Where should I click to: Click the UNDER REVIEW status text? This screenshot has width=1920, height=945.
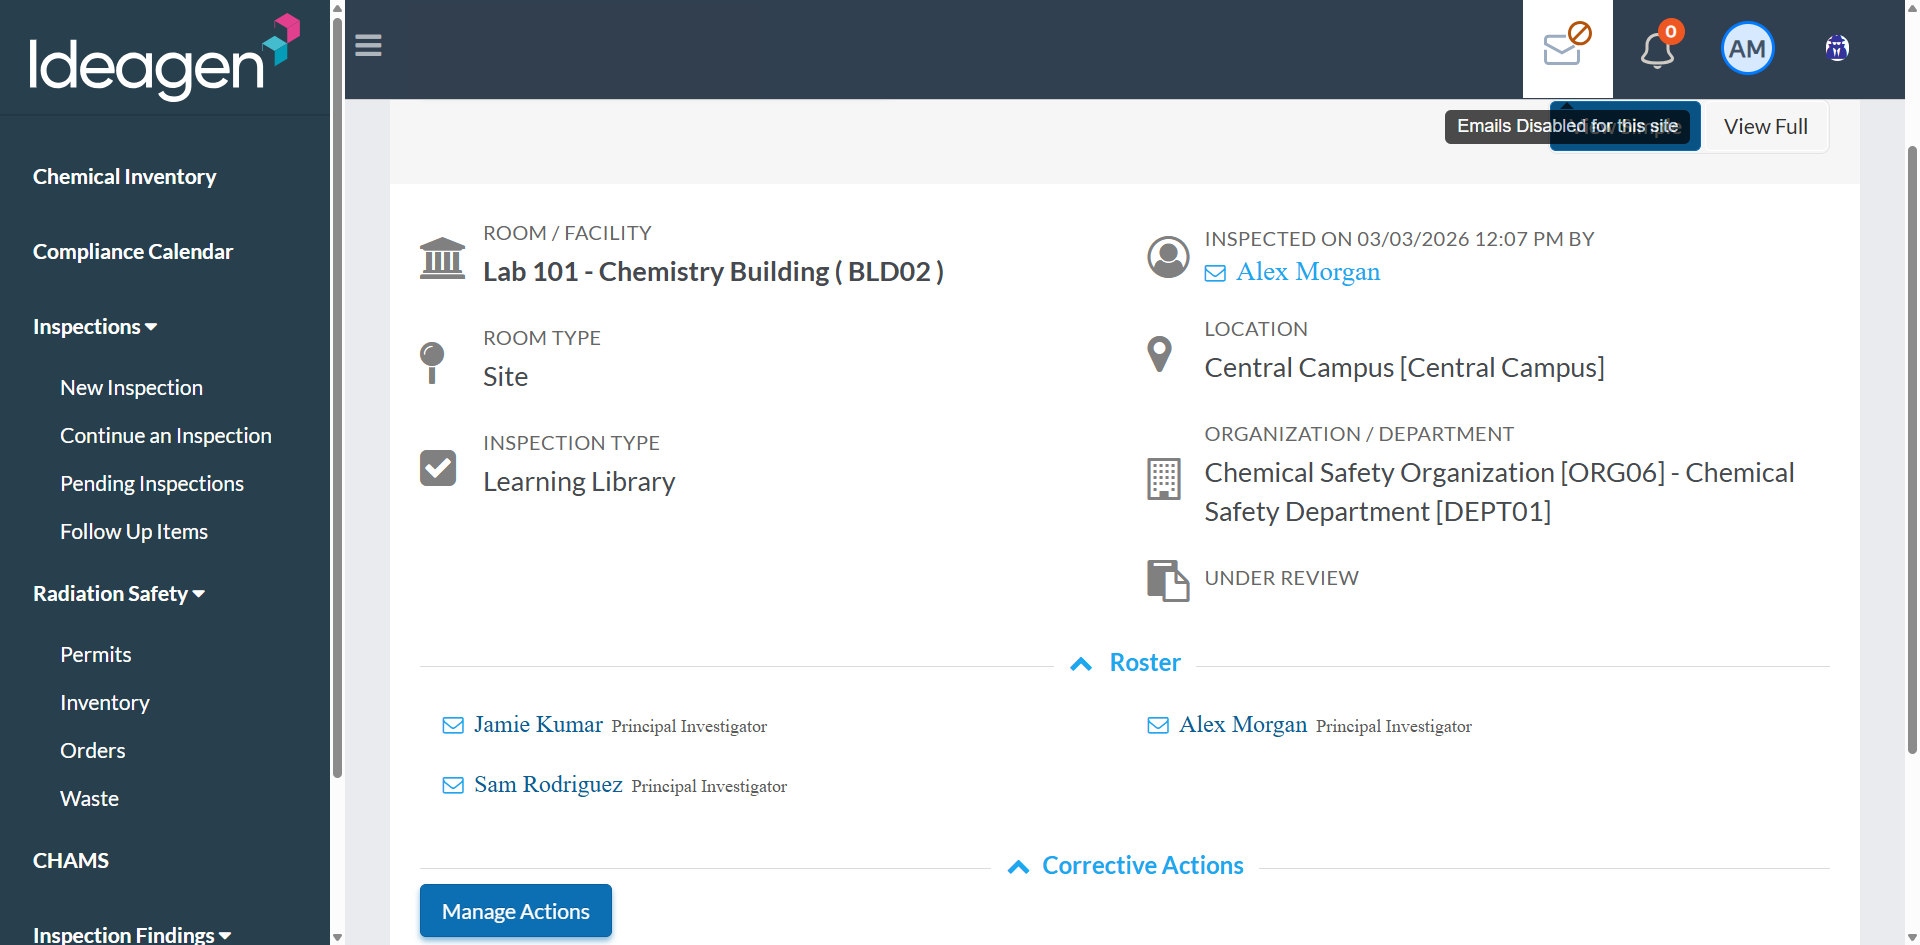[1281, 578]
